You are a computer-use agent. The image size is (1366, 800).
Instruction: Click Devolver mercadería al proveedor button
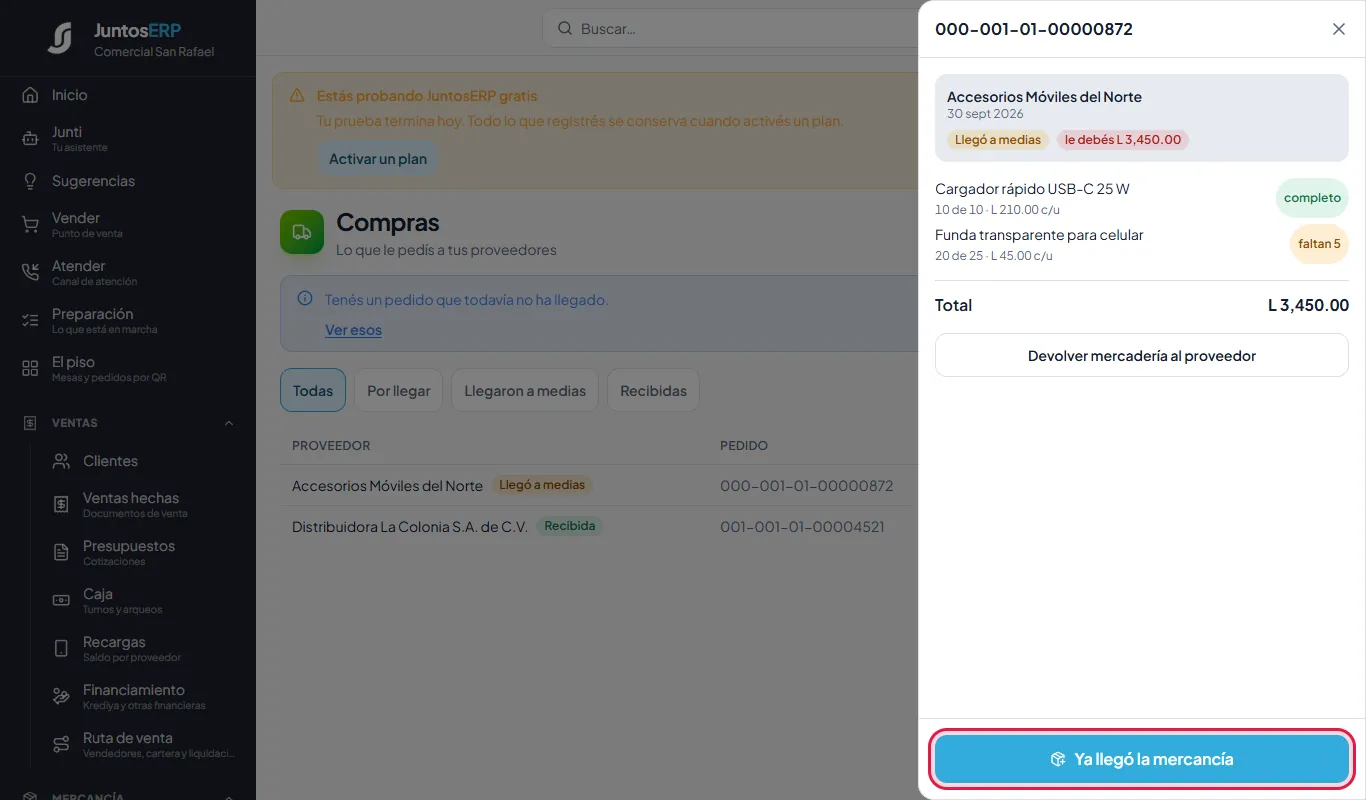tap(1142, 355)
